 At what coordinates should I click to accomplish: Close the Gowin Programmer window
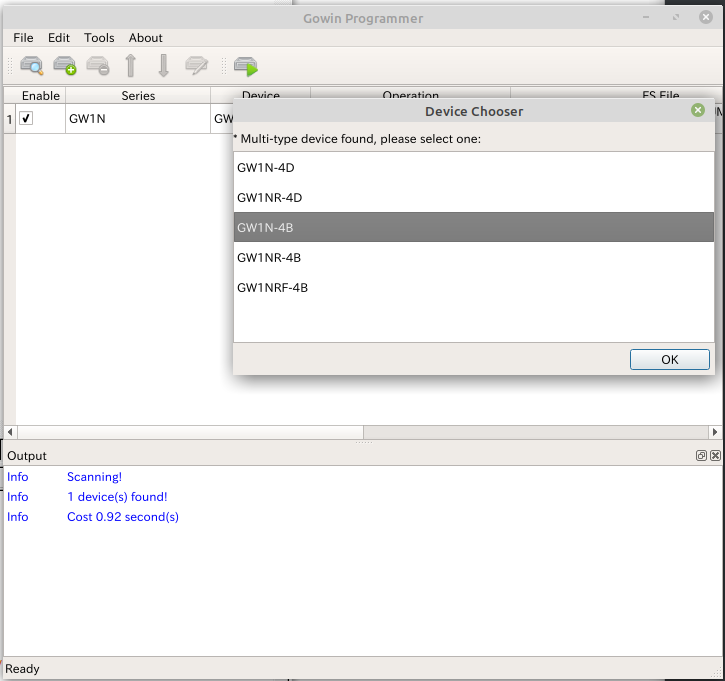[706, 17]
